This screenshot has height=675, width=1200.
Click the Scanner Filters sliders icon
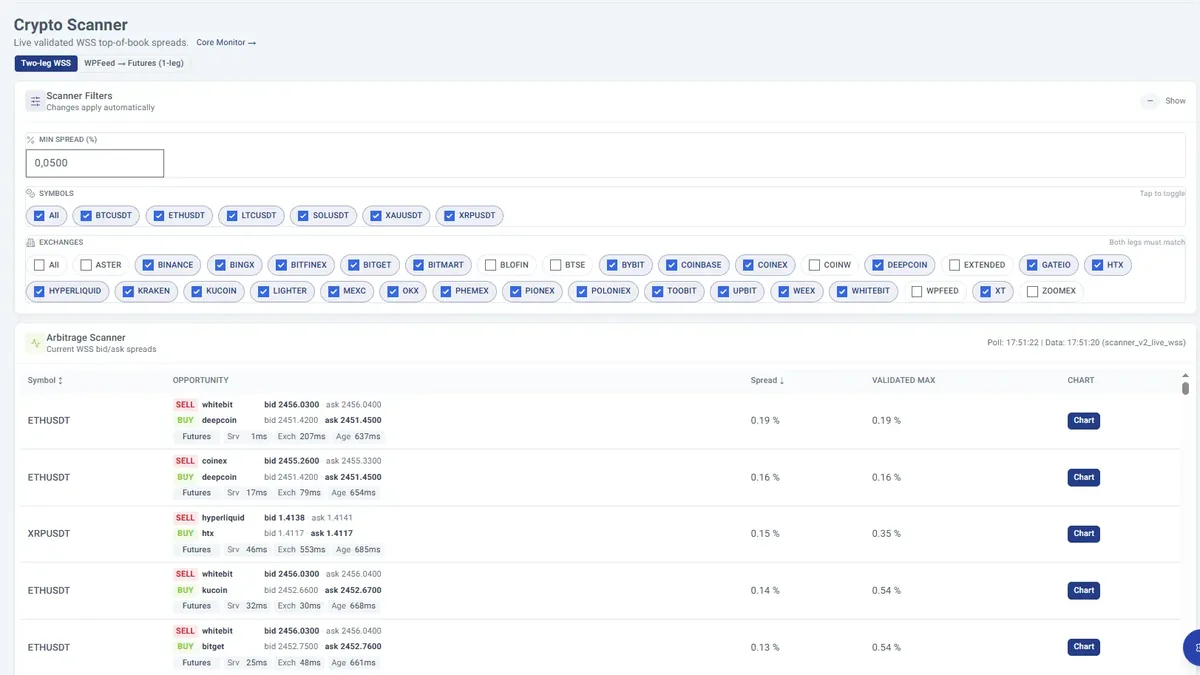tap(35, 101)
